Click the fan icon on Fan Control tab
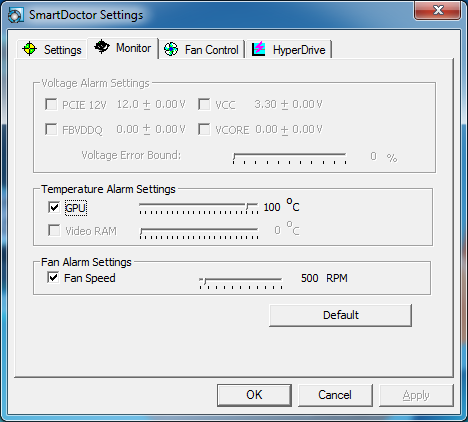The height and width of the screenshot is (422, 468). (171, 49)
